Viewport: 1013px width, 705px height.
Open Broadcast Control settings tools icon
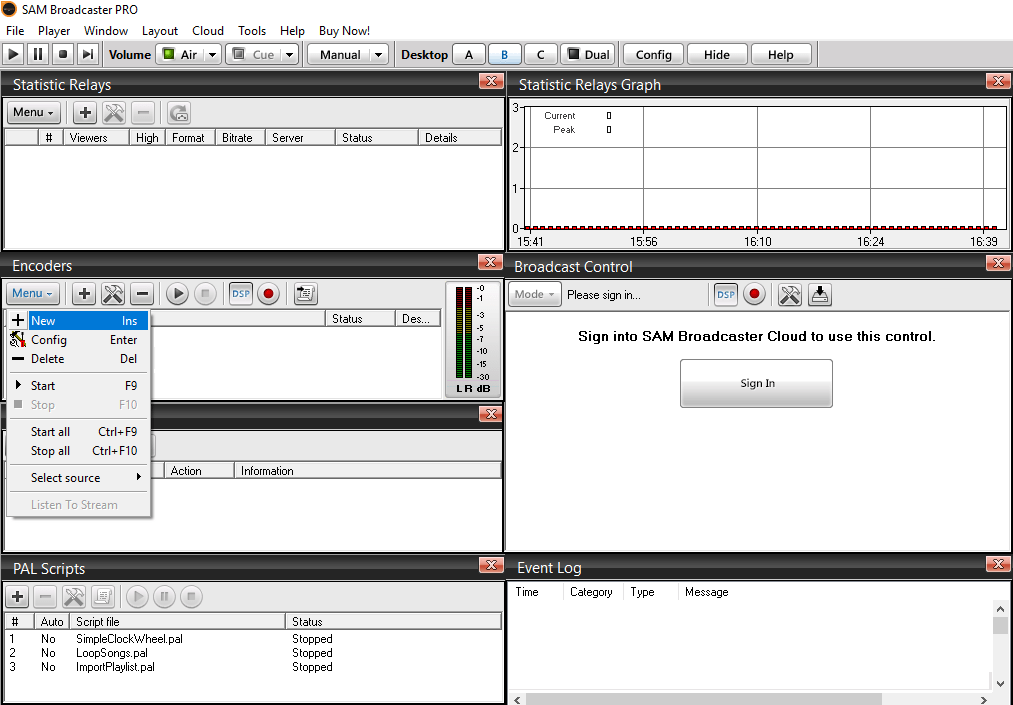coord(789,295)
